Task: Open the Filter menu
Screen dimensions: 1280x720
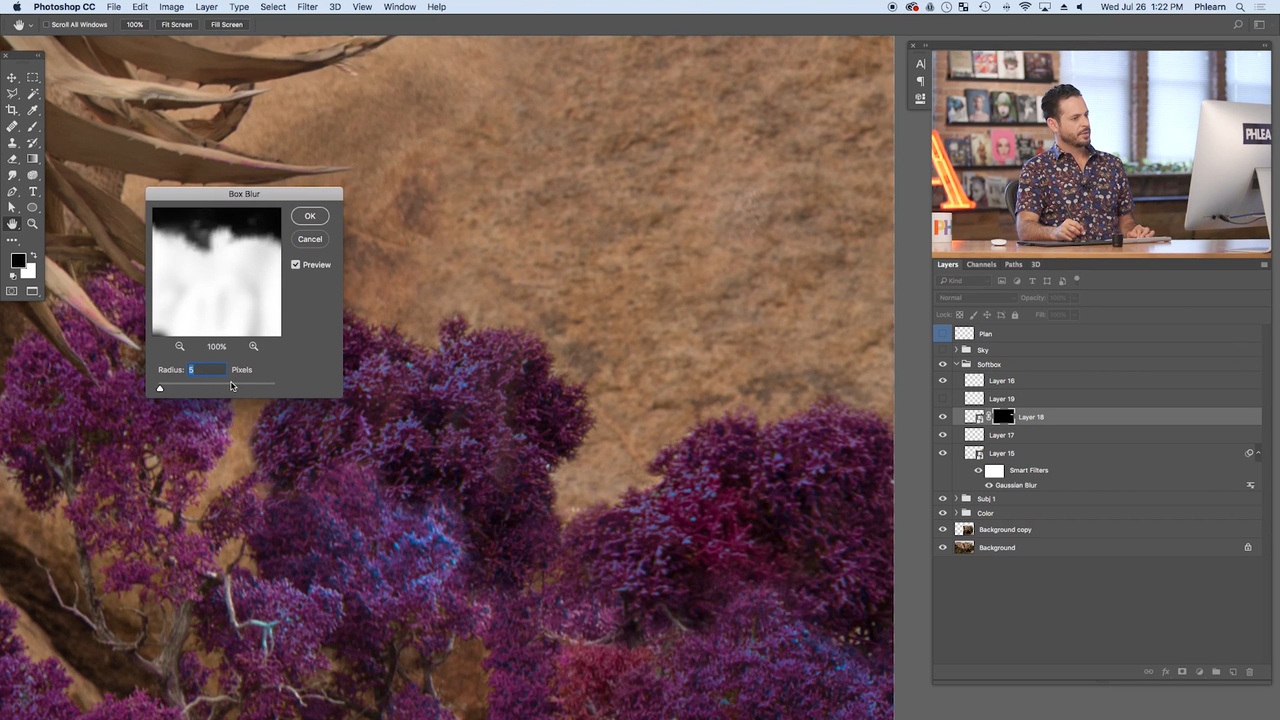Action: 307,7
